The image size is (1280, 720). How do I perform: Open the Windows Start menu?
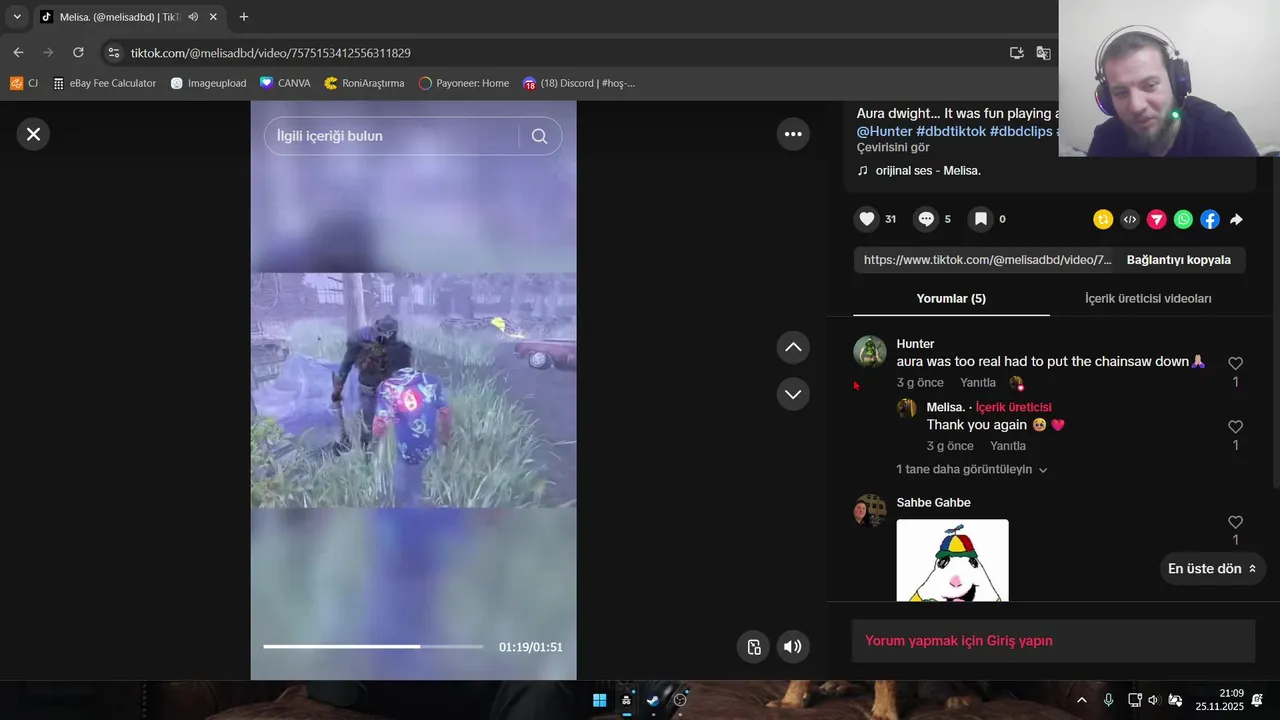coord(600,700)
